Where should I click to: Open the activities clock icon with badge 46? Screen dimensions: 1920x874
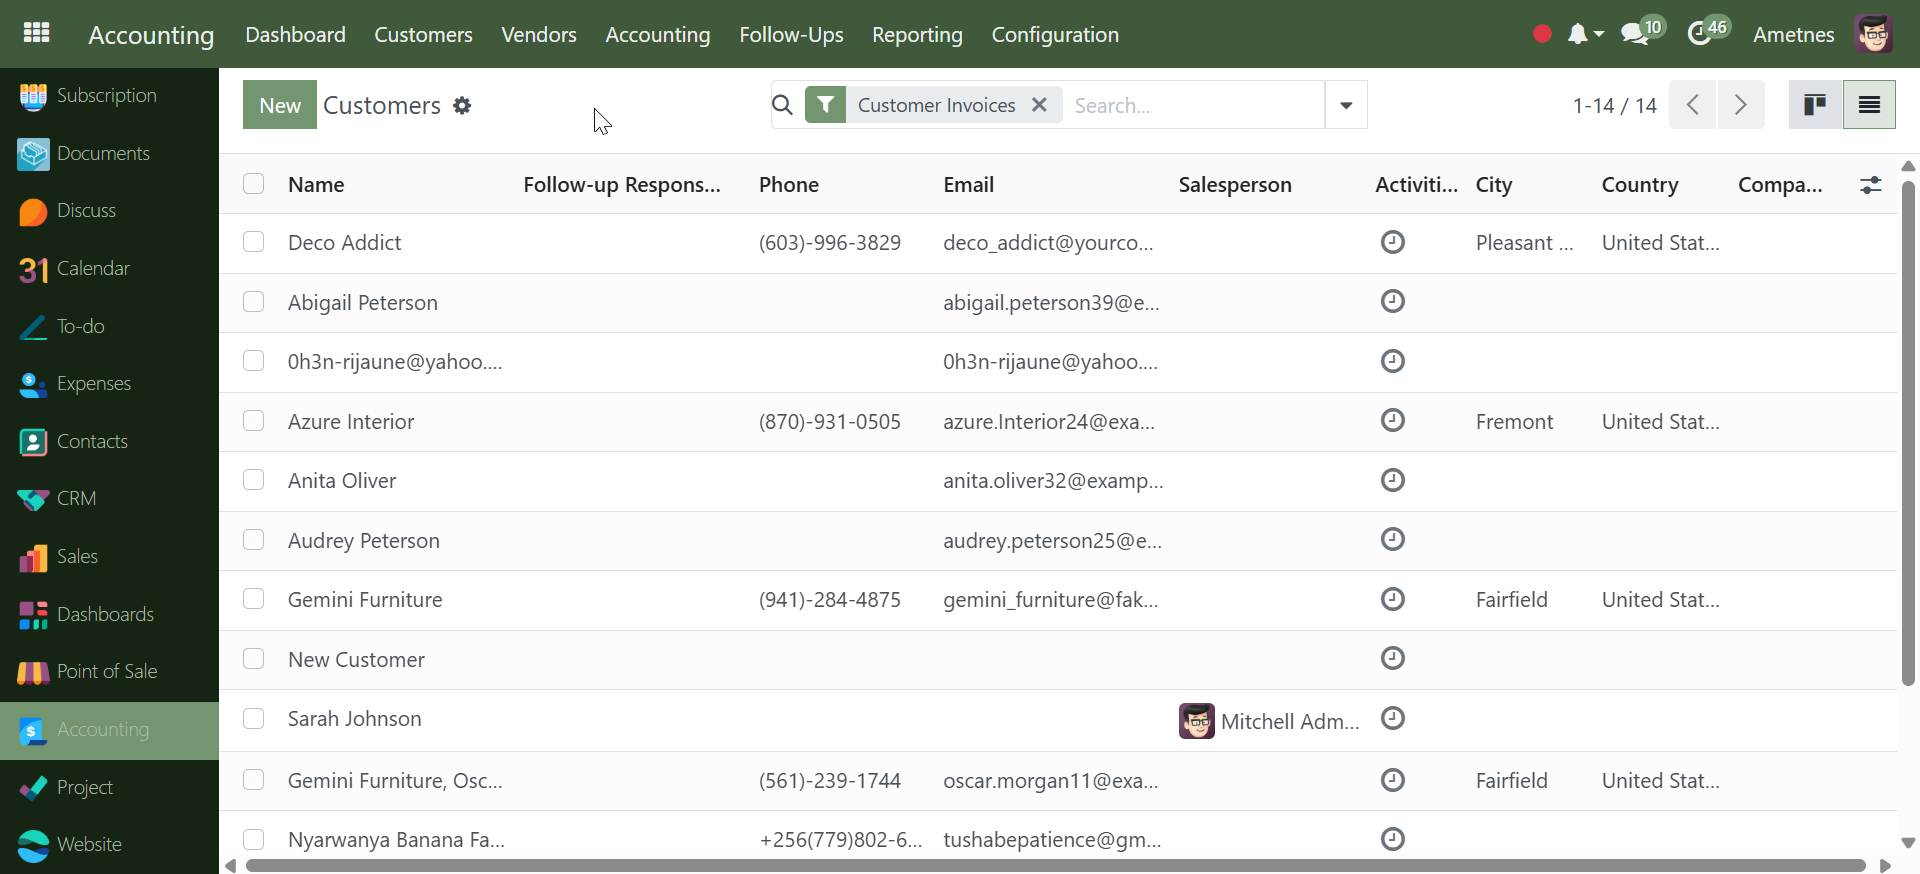[1700, 33]
